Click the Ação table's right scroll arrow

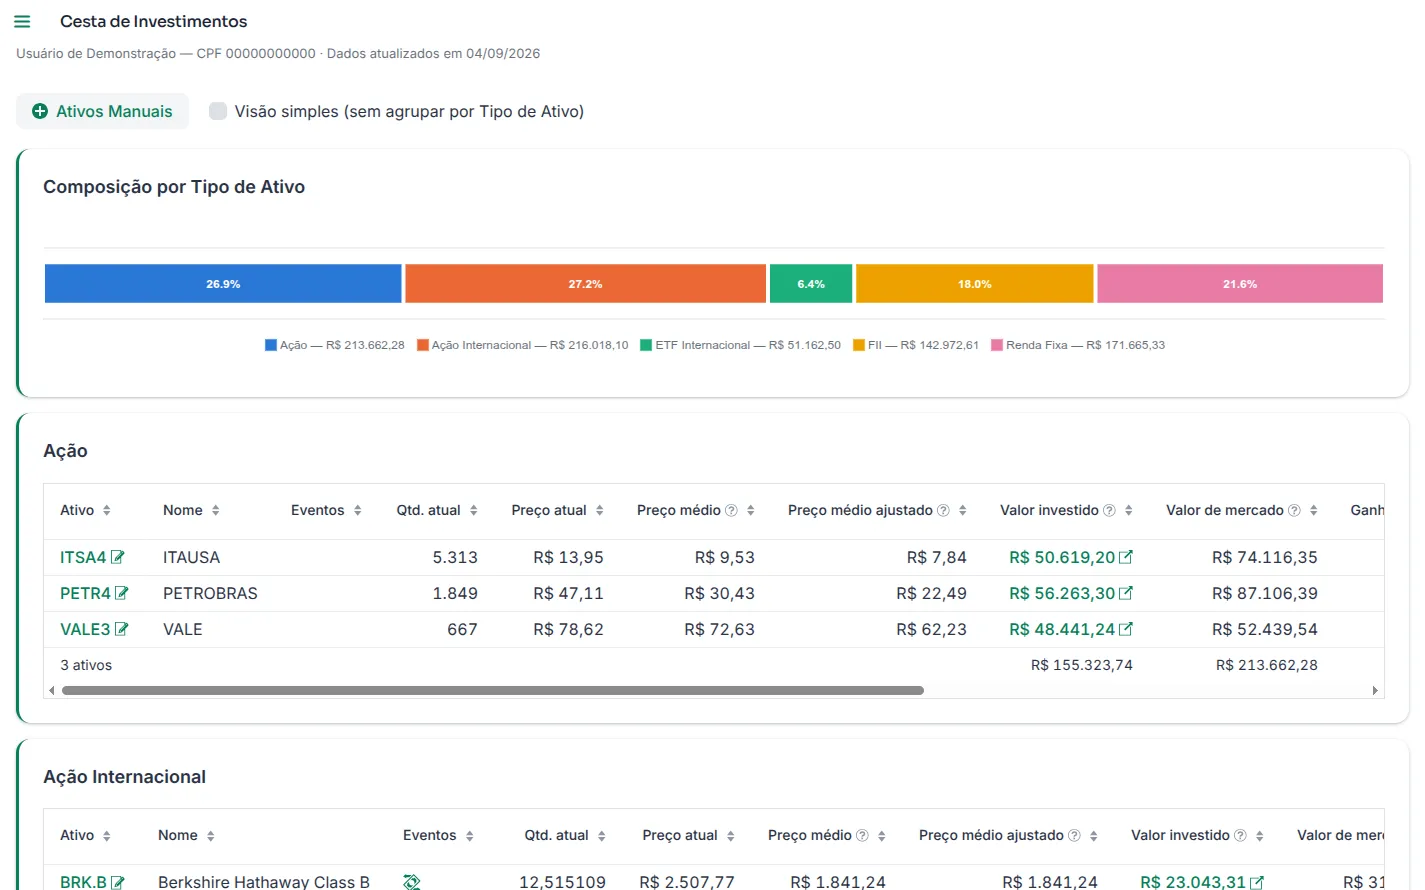pyautogui.click(x=1375, y=690)
